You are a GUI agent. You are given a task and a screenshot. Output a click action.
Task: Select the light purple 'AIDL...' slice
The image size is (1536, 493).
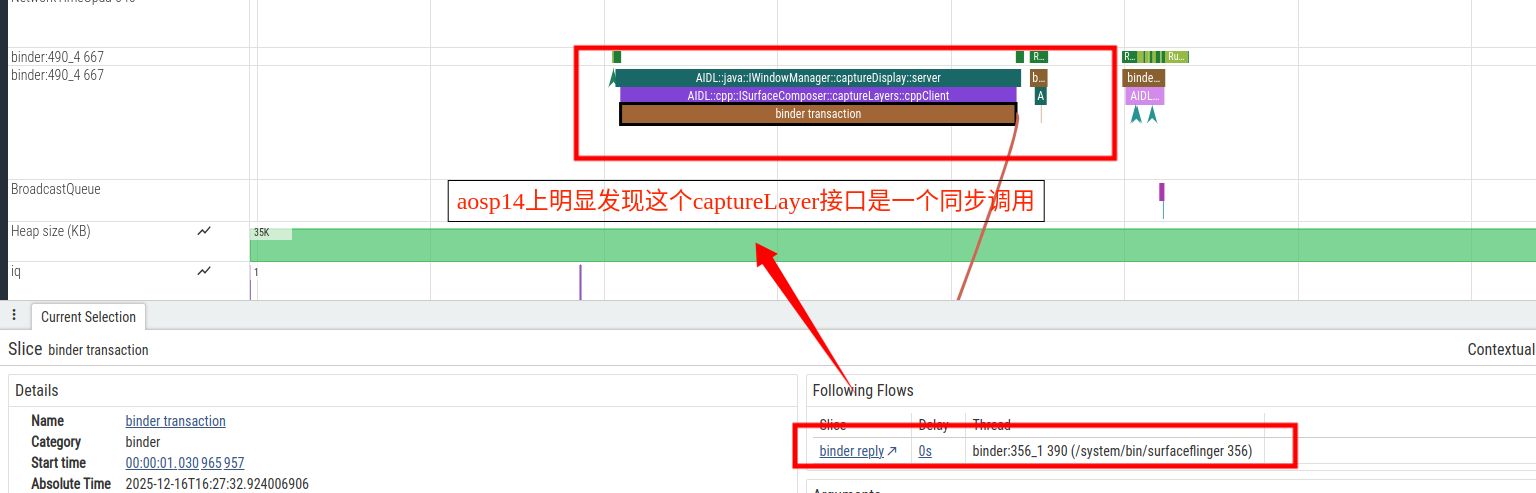1145,96
